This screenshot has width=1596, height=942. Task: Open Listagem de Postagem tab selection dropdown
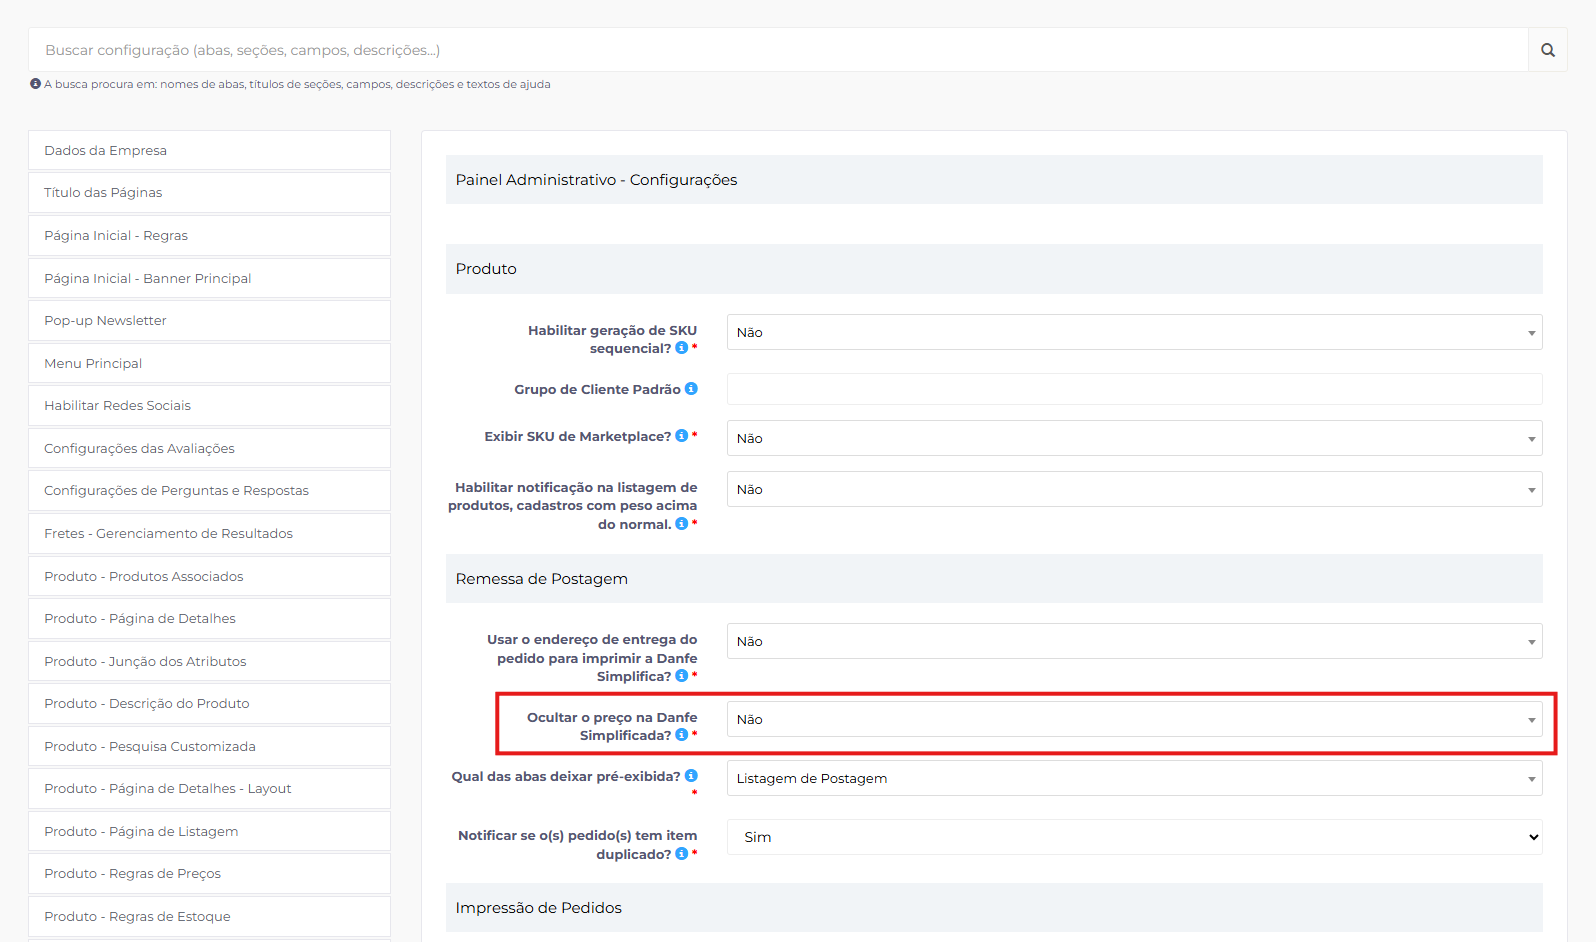point(1133,779)
